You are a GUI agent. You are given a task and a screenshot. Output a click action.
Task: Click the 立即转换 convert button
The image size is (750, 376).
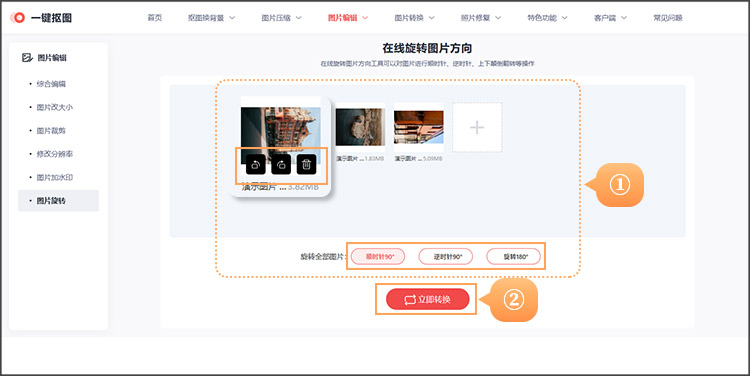coord(427,299)
